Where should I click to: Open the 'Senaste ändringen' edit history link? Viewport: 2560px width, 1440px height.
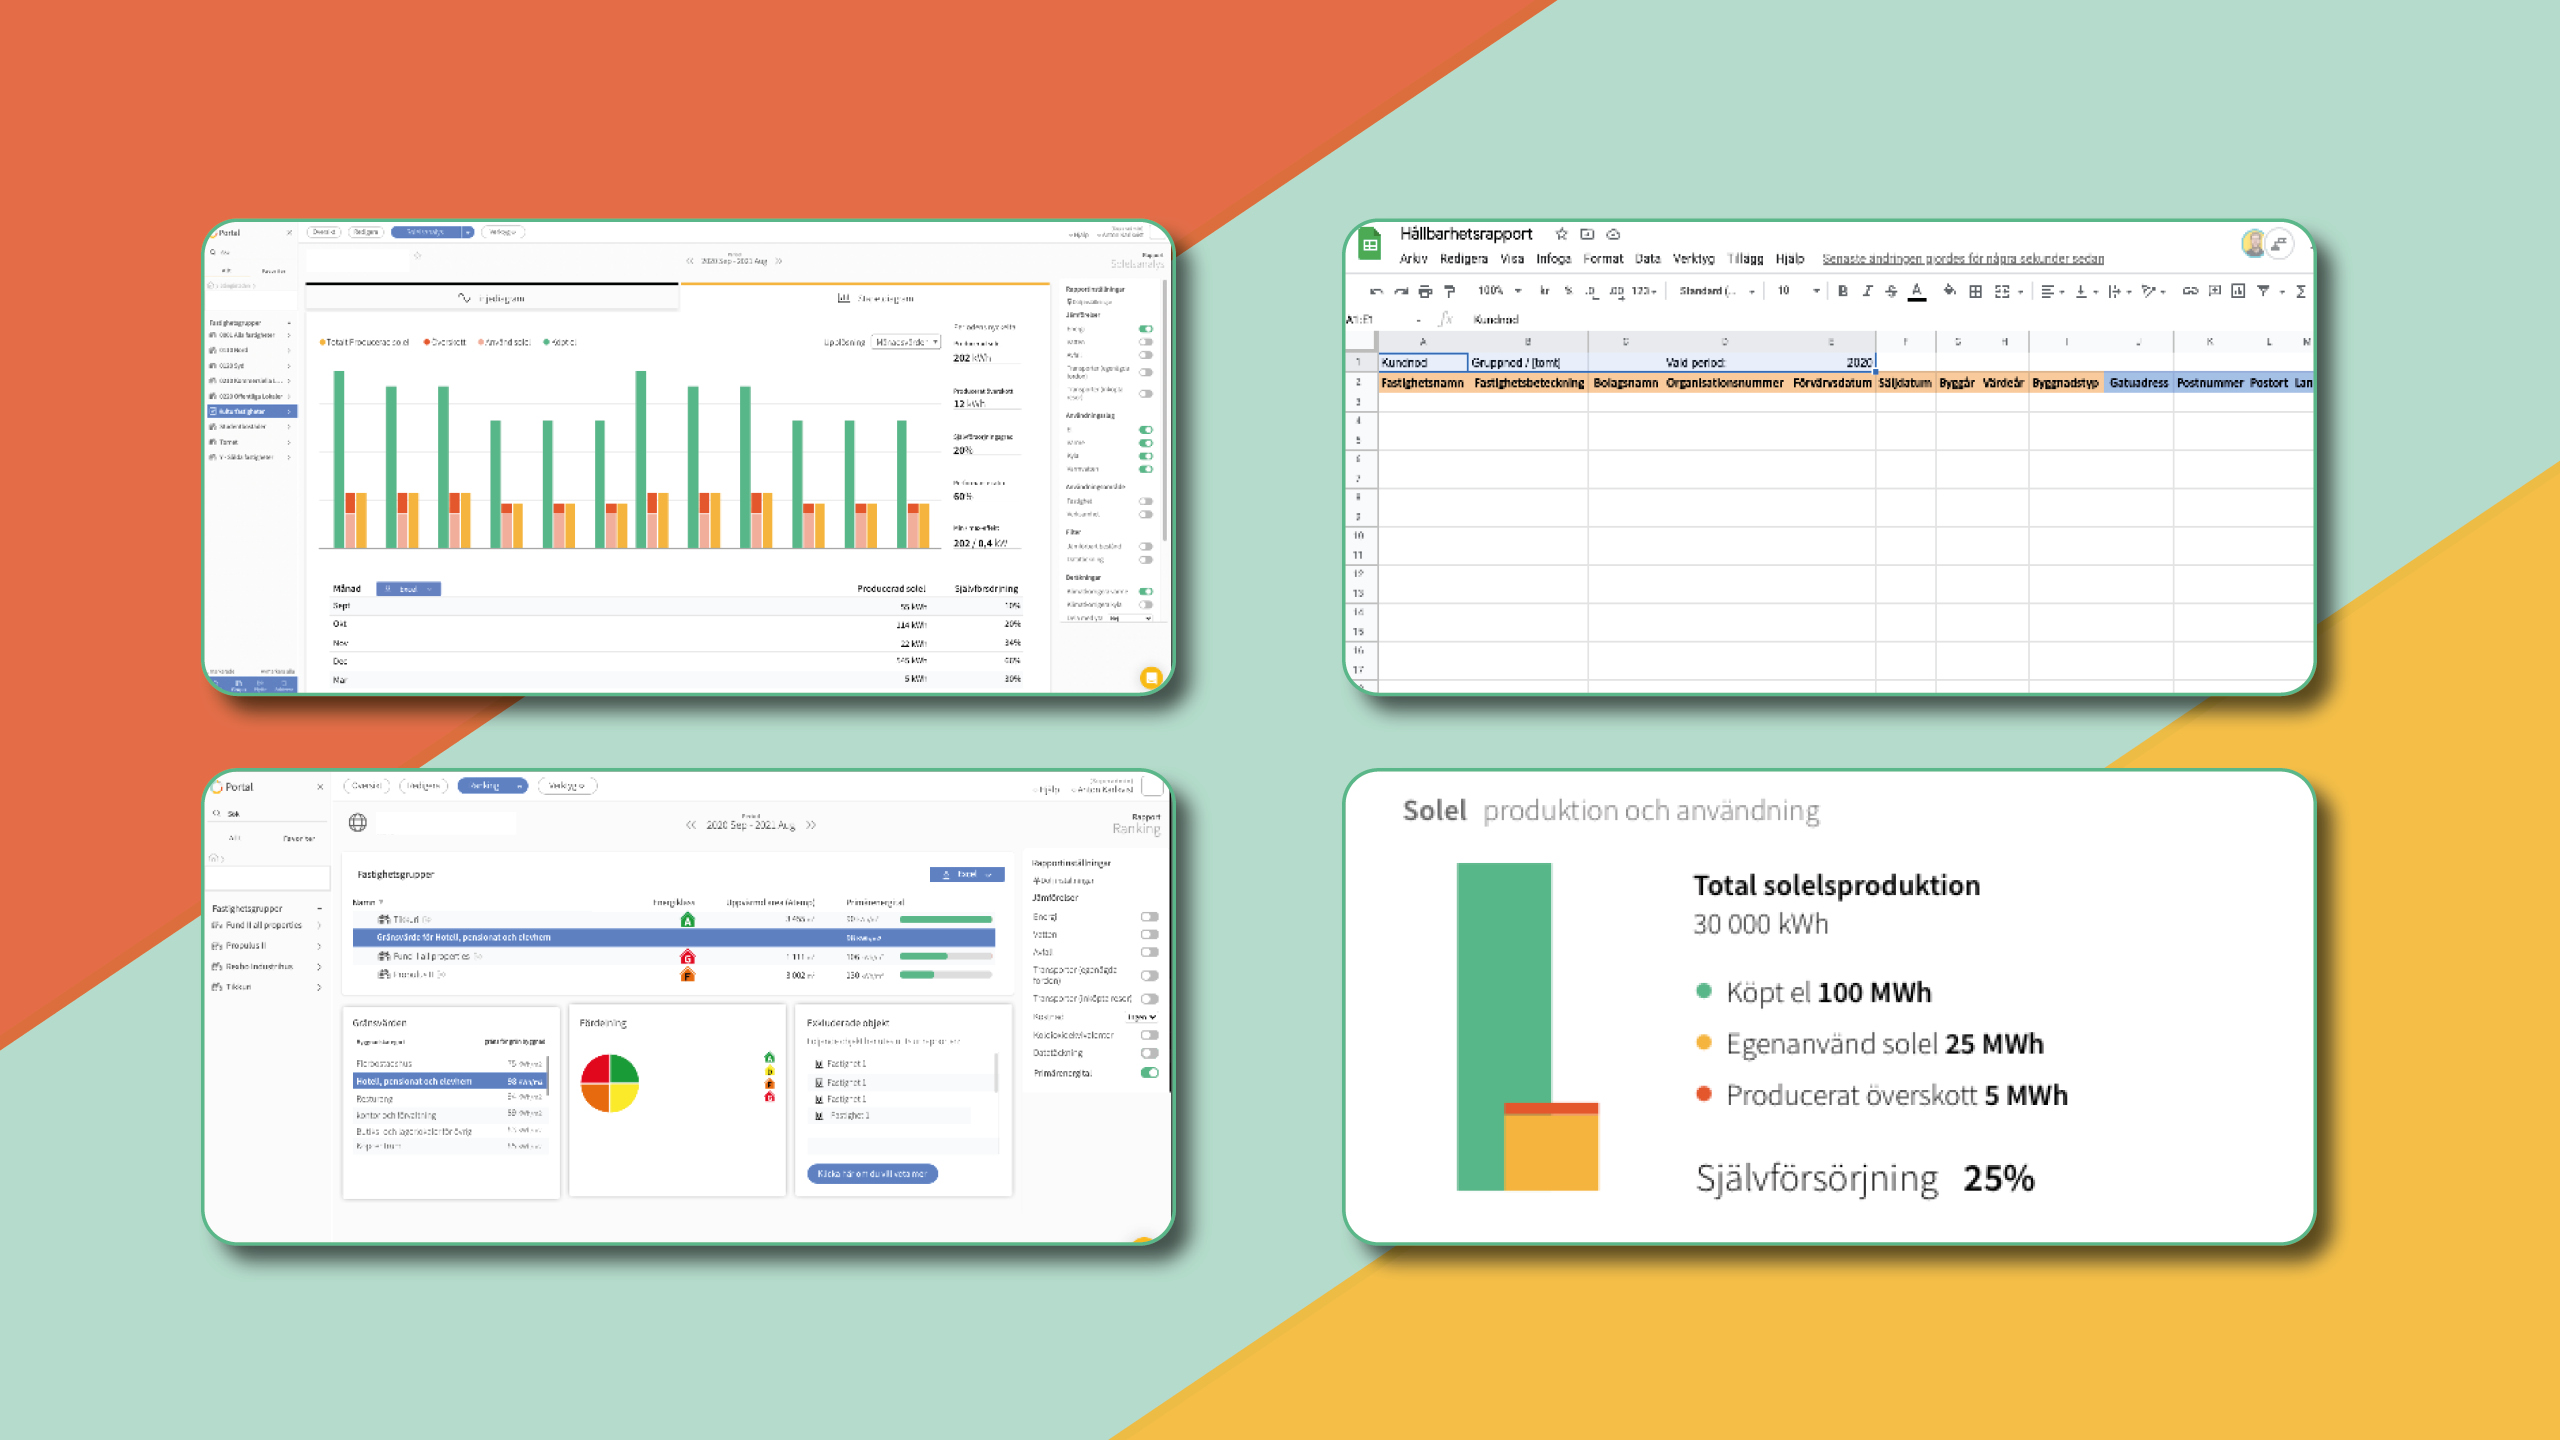pos(1962,259)
